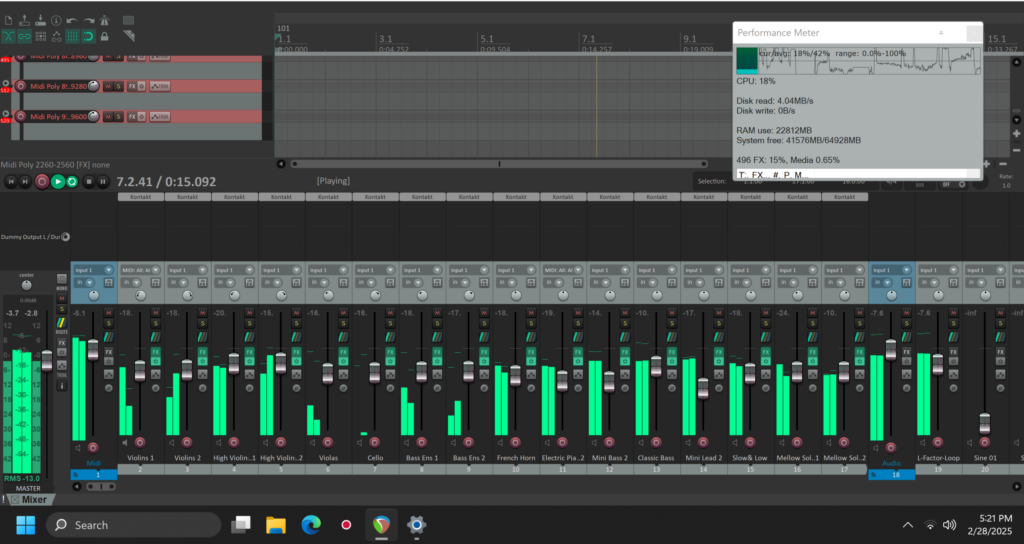Screen dimensions: 1024x544
Task: Arm record on French Horn mixer channel
Action: pos(515,442)
